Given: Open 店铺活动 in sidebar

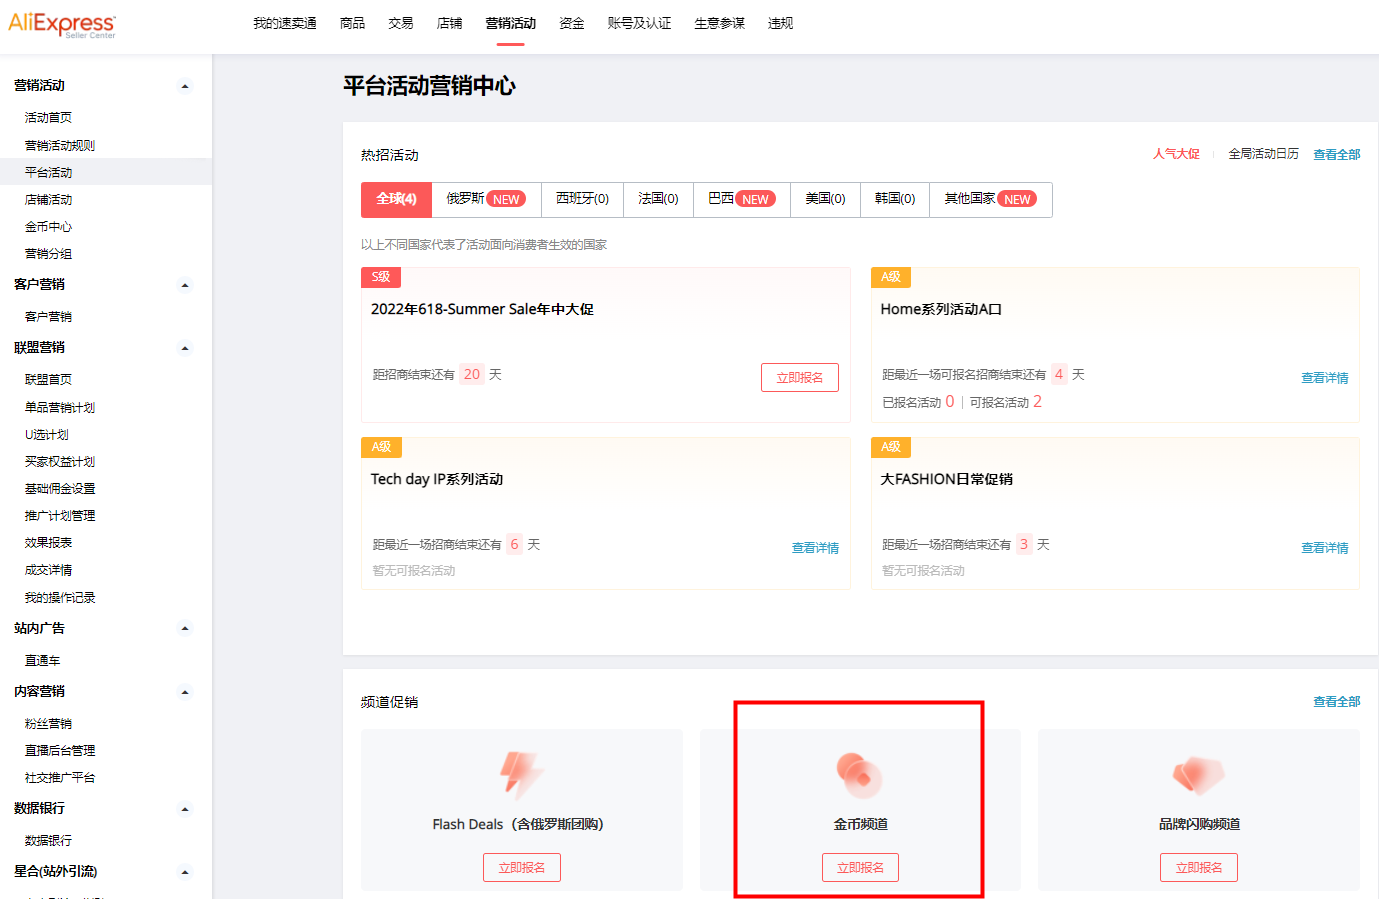Looking at the screenshot, I should 48,200.
